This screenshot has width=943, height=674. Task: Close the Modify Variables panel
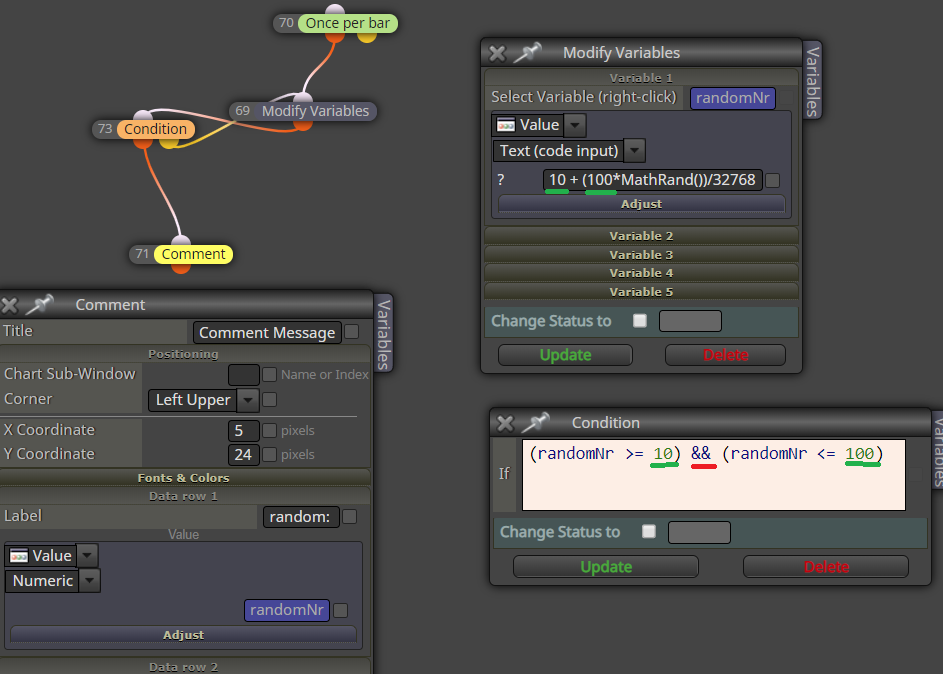pyautogui.click(x=497, y=54)
